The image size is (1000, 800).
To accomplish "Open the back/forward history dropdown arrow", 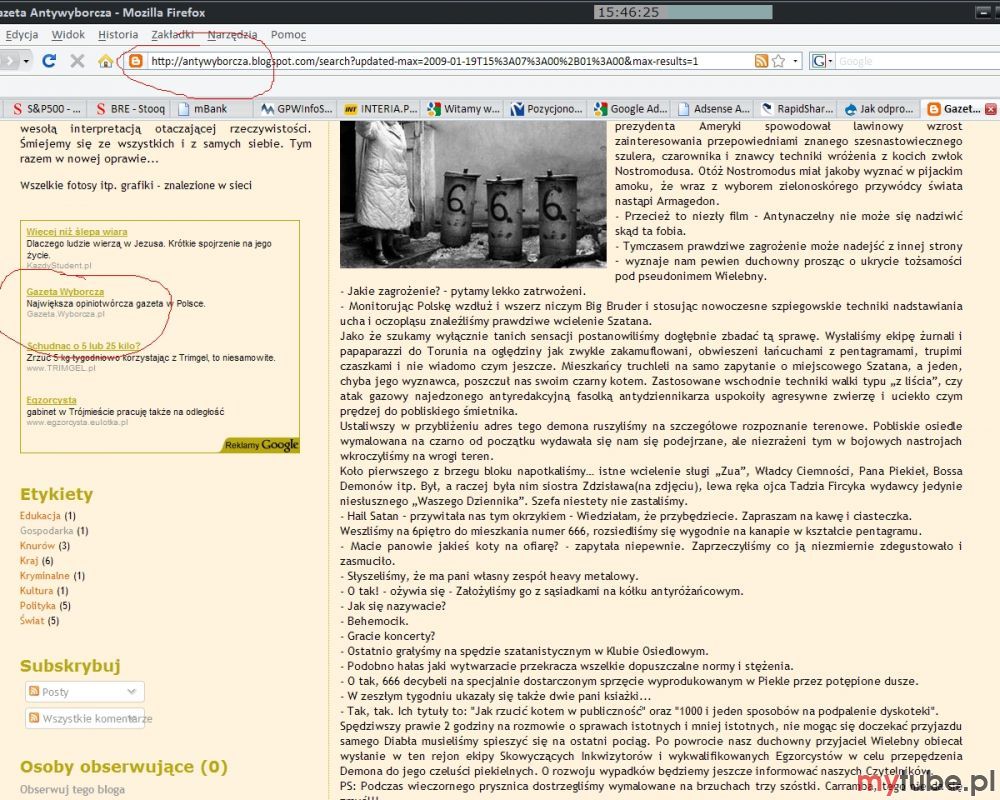I will pos(26,61).
